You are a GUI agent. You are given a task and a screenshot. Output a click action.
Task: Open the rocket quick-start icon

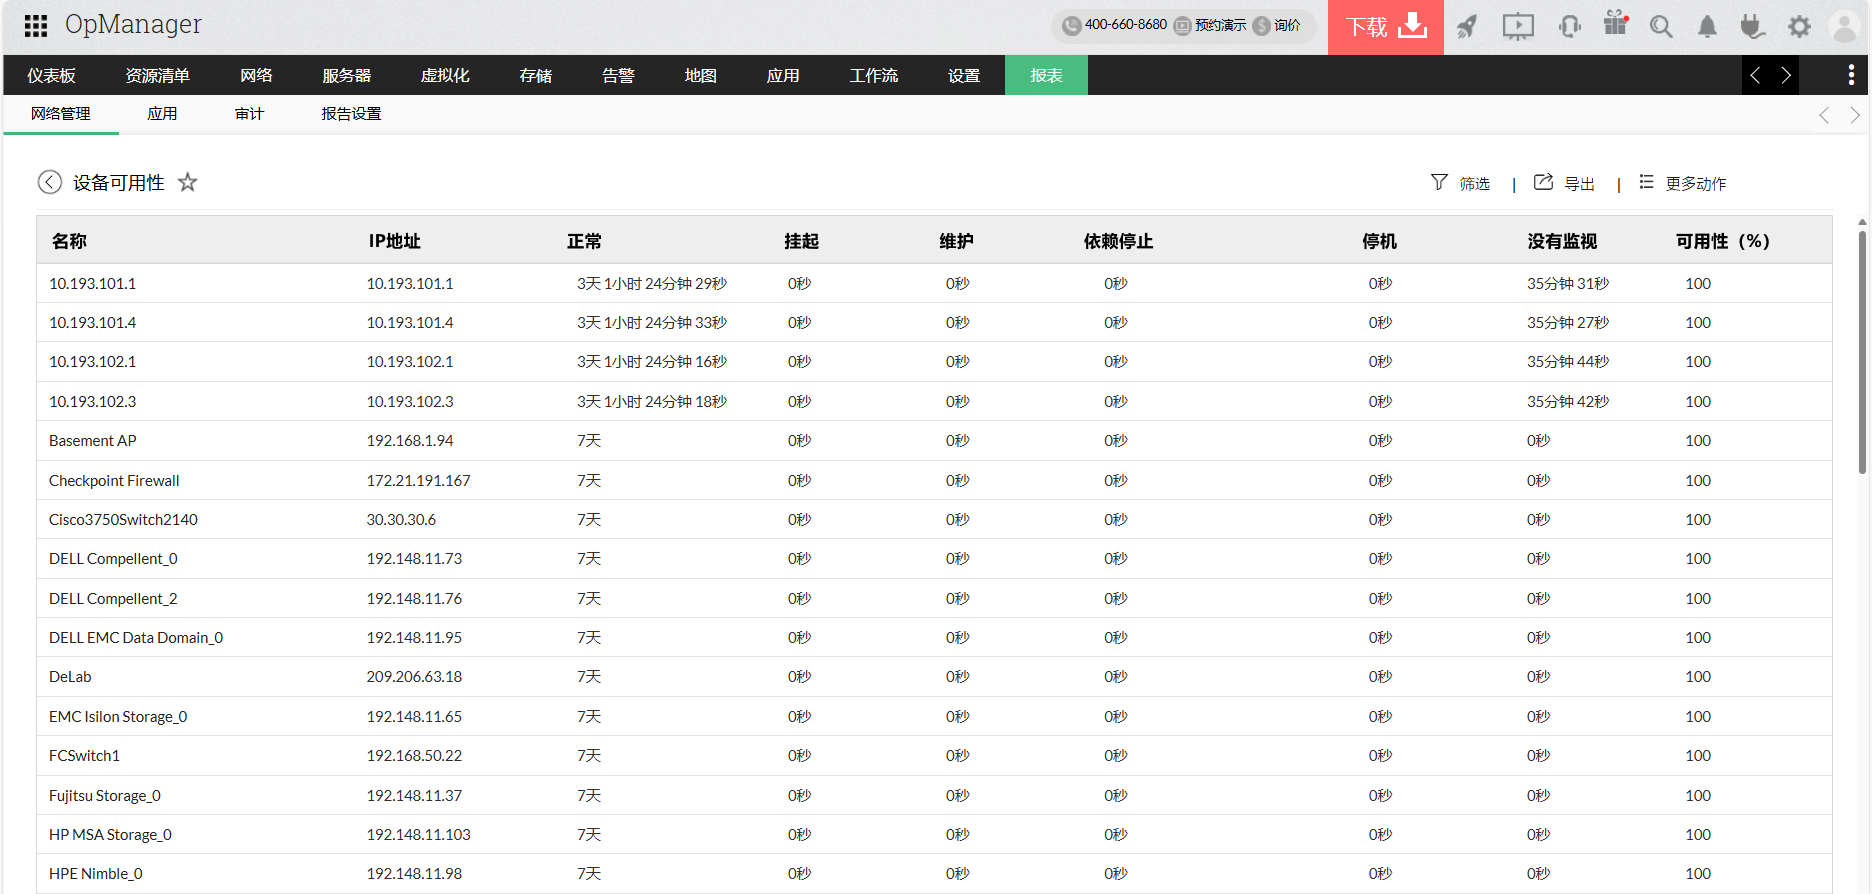pyautogui.click(x=1467, y=27)
